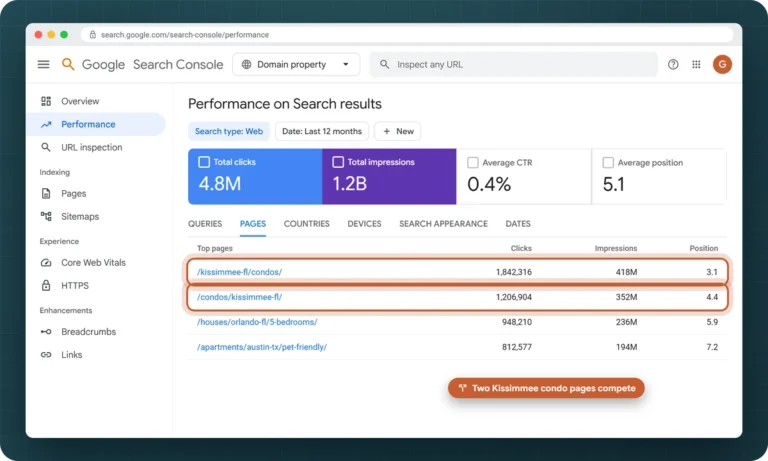Toggle the Total impressions checkbox
The height and width of the screenshot is (461, 768).
coord(338,162)
